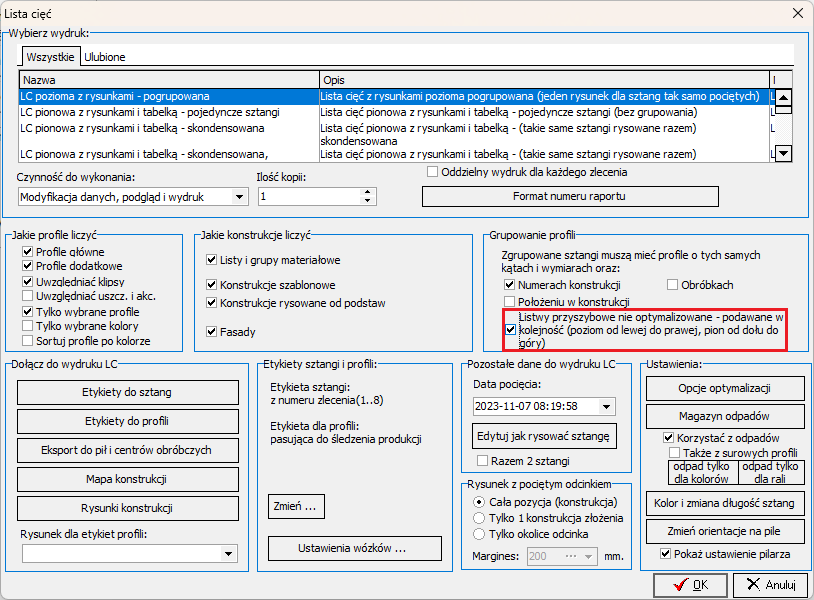
Task: Click the Magazyn odpadów button
Action: pyautogui.click(x=725, y=416)
